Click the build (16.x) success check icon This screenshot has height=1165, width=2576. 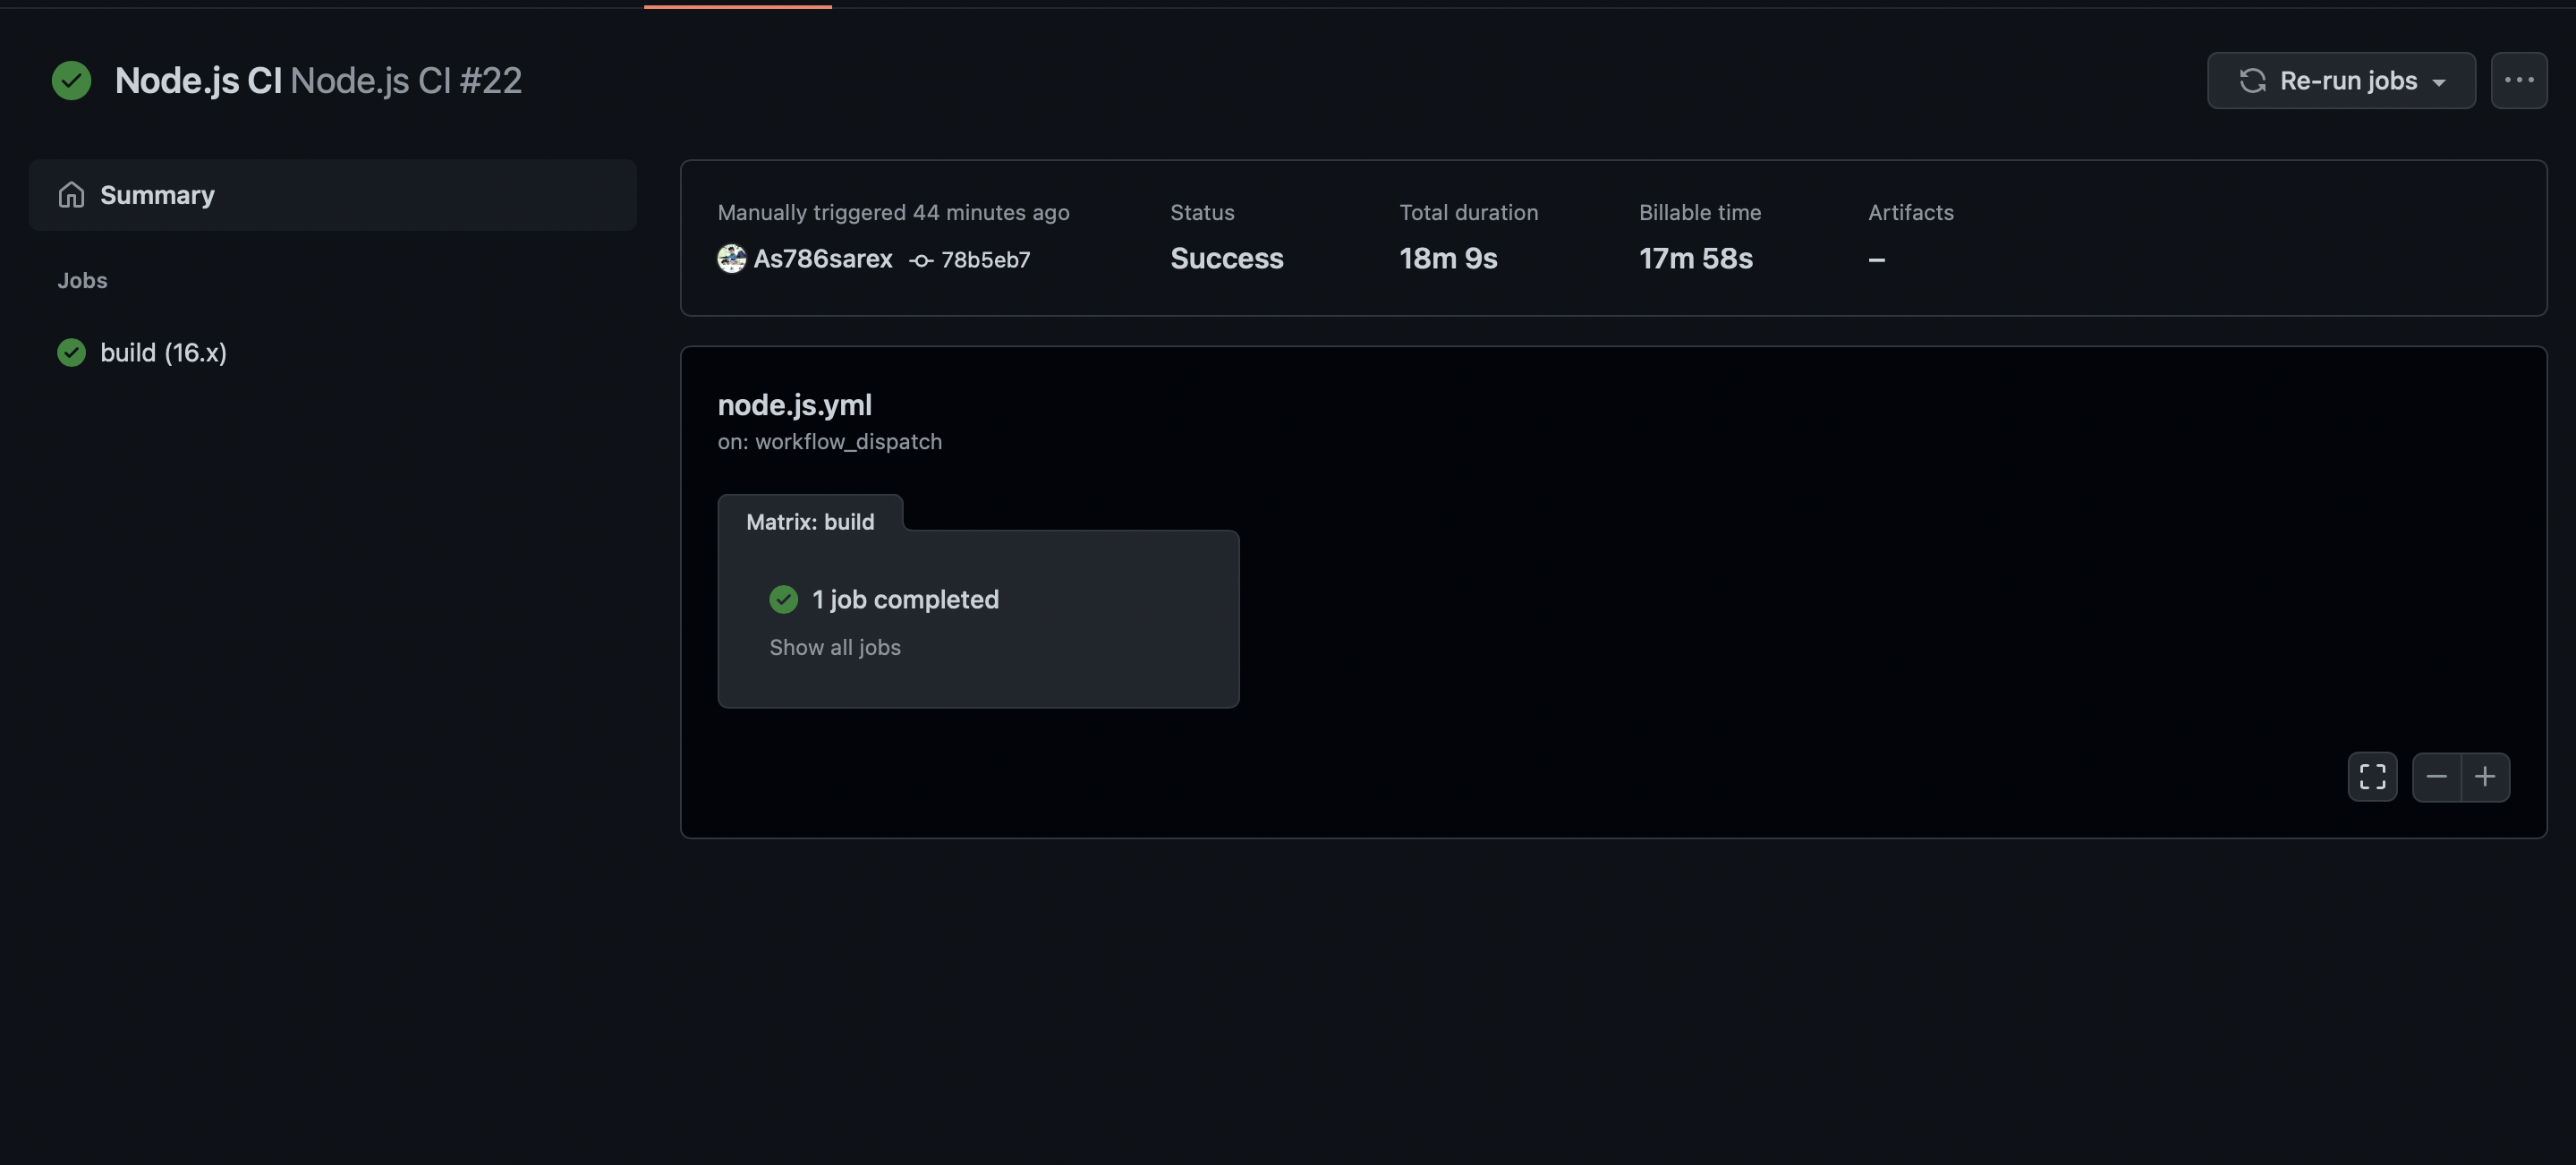pos(71,352)
